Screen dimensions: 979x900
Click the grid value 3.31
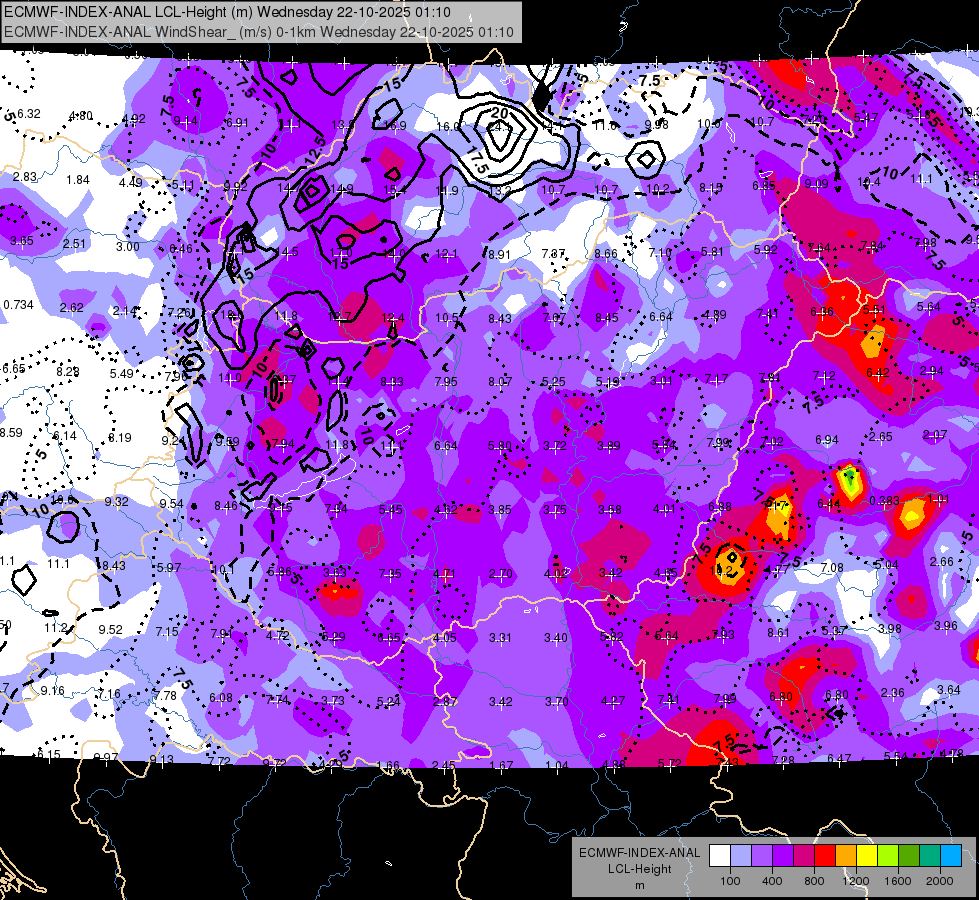pyautogui.click(x=500, y=638)
